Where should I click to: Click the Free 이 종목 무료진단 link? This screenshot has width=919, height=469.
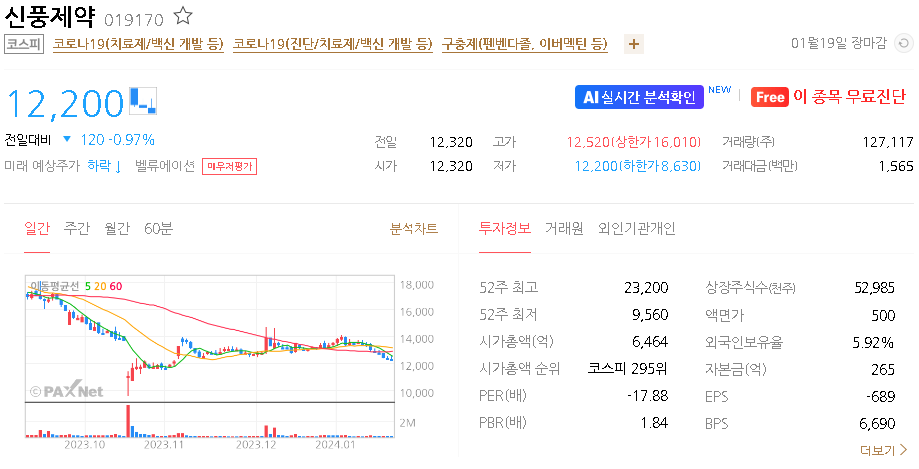(x=828, y=97)
